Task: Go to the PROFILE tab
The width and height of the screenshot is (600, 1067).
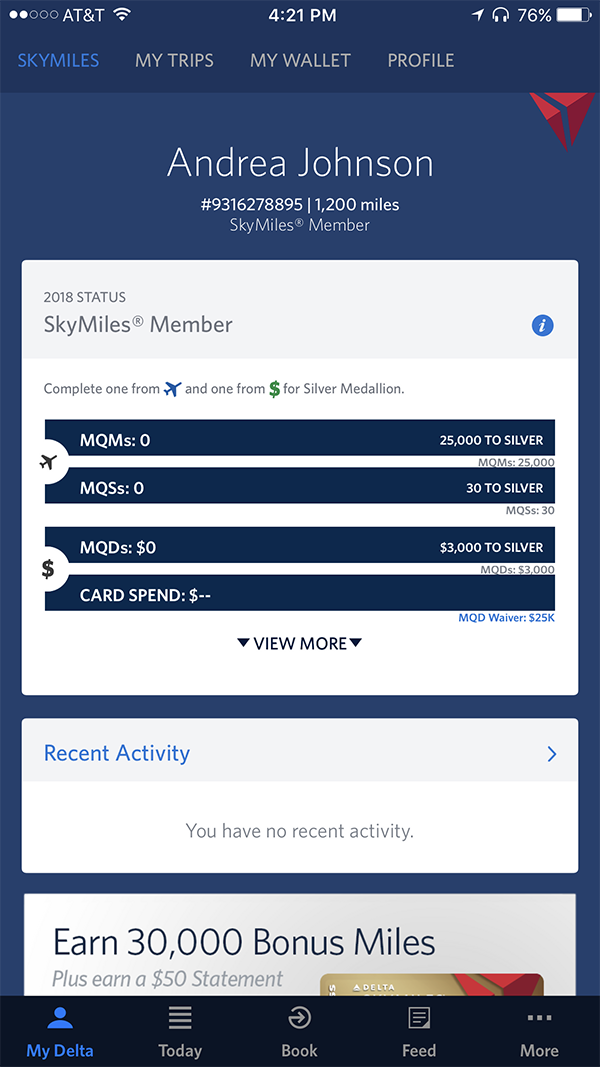Action: click(420, 60)
